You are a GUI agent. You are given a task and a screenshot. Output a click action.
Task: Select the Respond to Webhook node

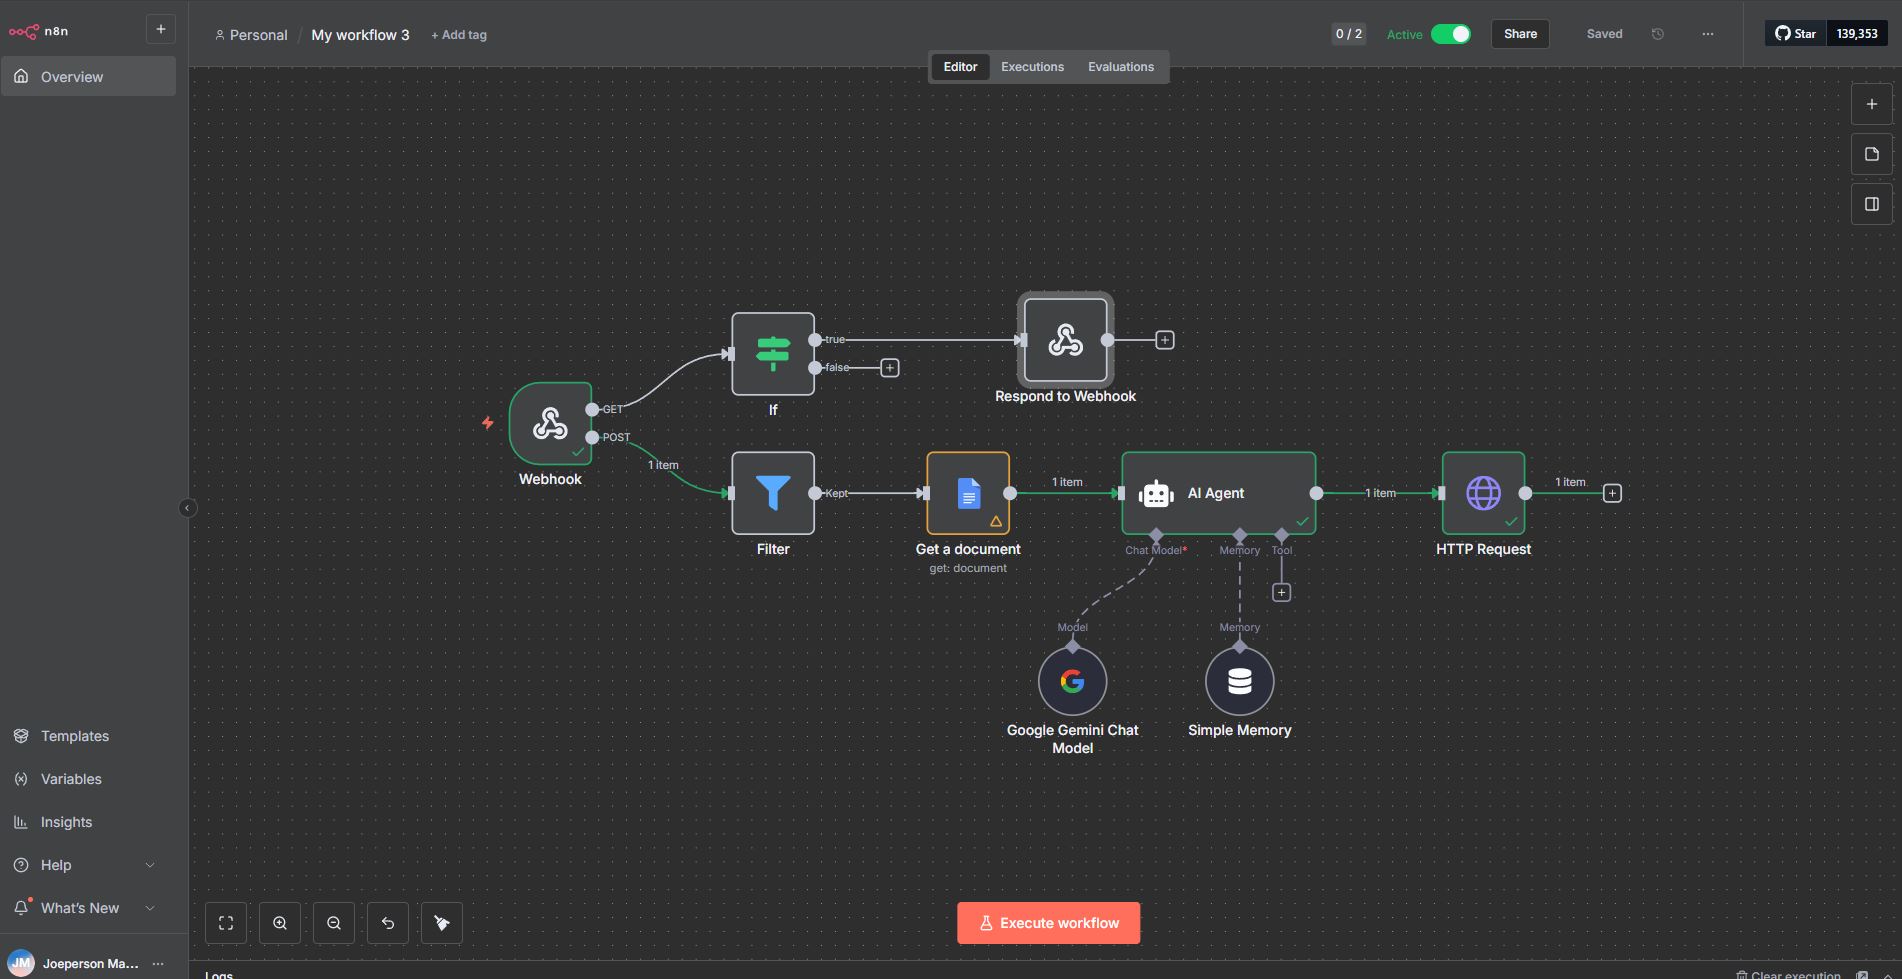1065,340
